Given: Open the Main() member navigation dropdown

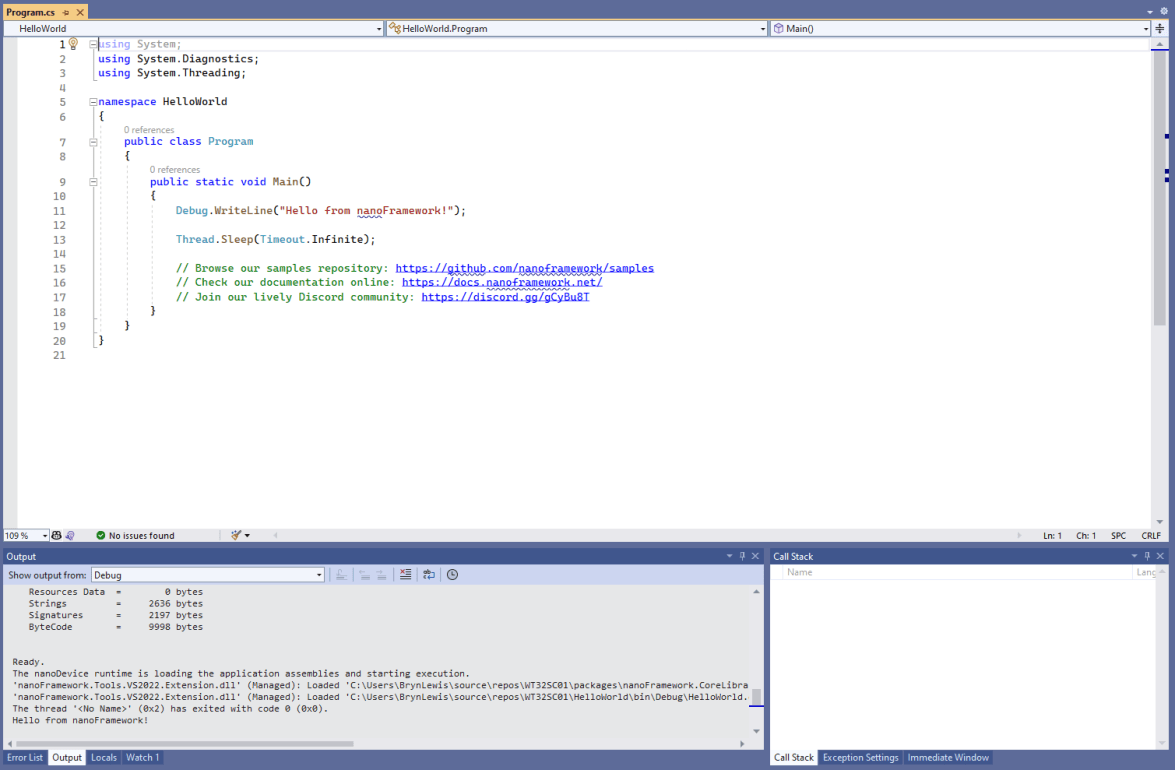Looking at the screenshot, I should pos(1146,29).
